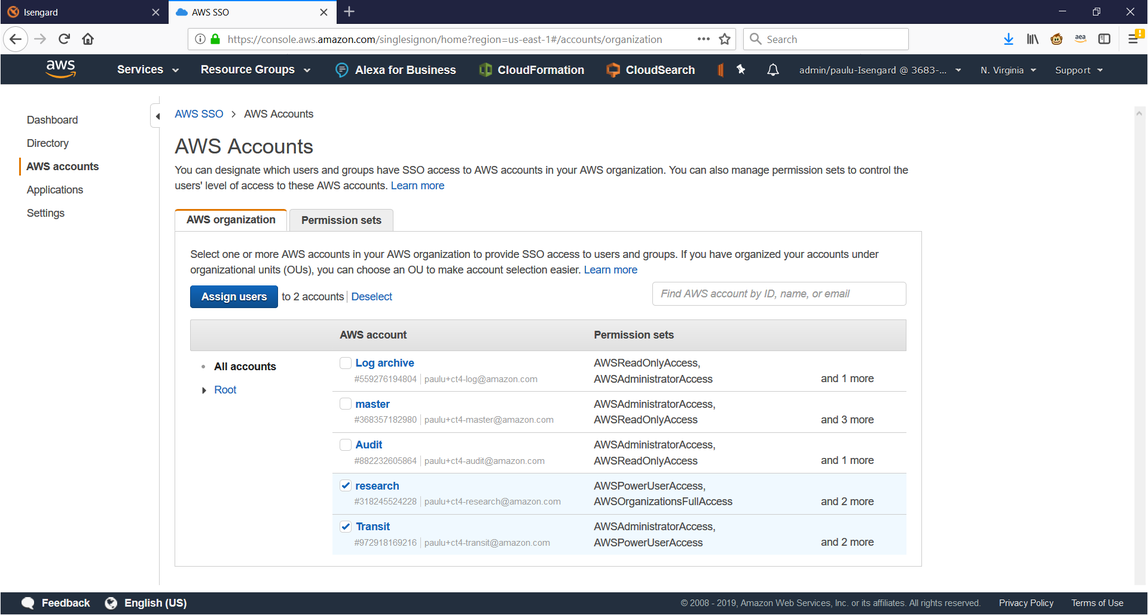Image resolution: width=1148 pixels, height=615 pixels.
Task: Open the Log archive account link
Action: pos(384,363)
